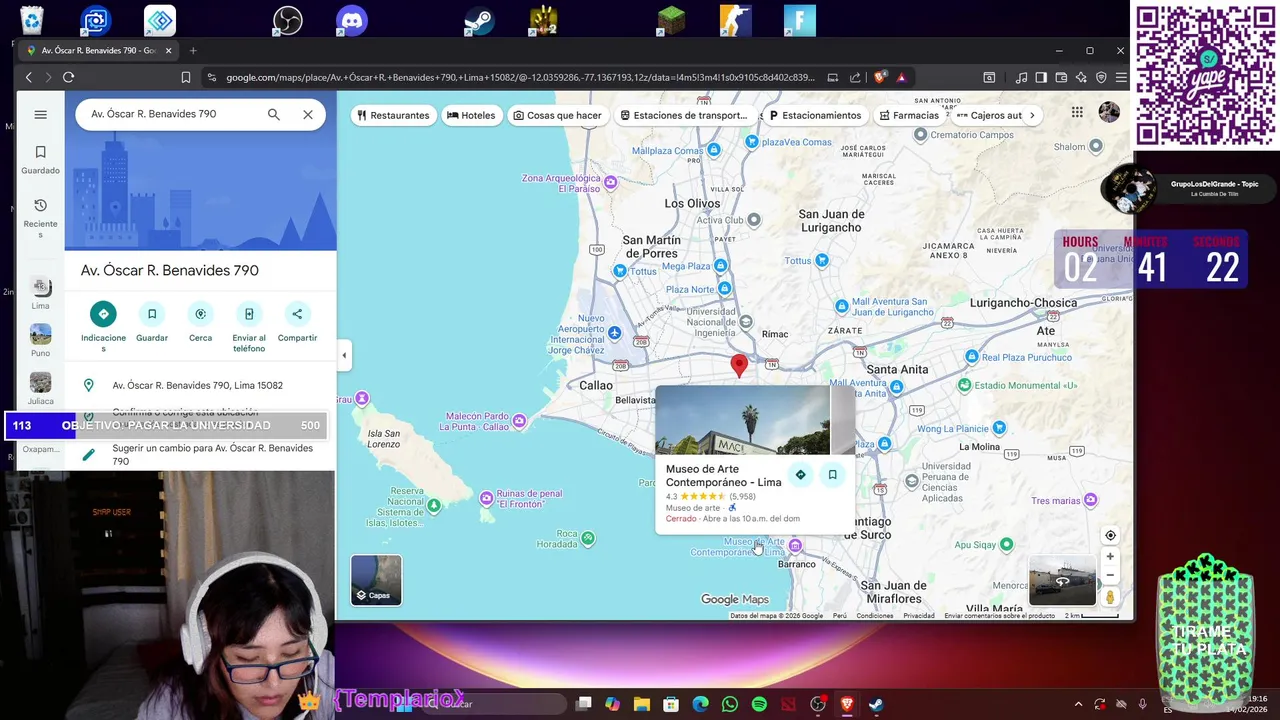Select the Puno recent place thumbnail
Screen dimensions: 1280x720
coord(40,340)
